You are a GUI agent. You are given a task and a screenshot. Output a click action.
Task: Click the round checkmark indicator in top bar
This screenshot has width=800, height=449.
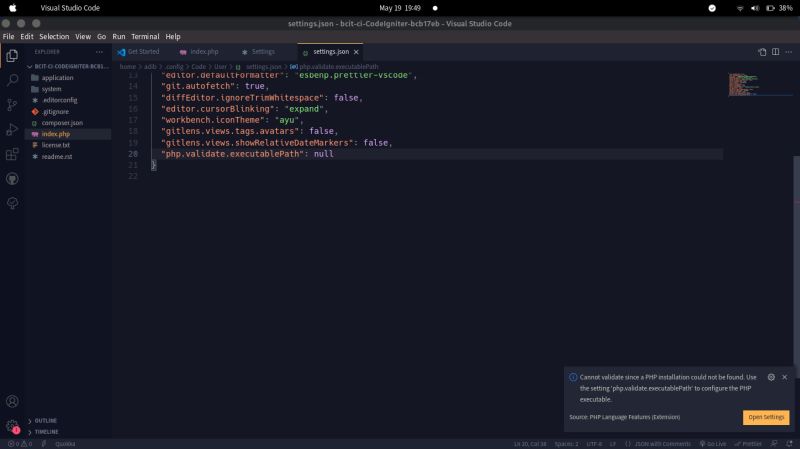712,8
